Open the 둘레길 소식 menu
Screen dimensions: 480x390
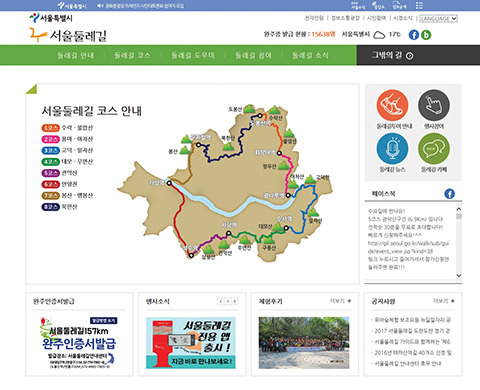pos(310,55)
